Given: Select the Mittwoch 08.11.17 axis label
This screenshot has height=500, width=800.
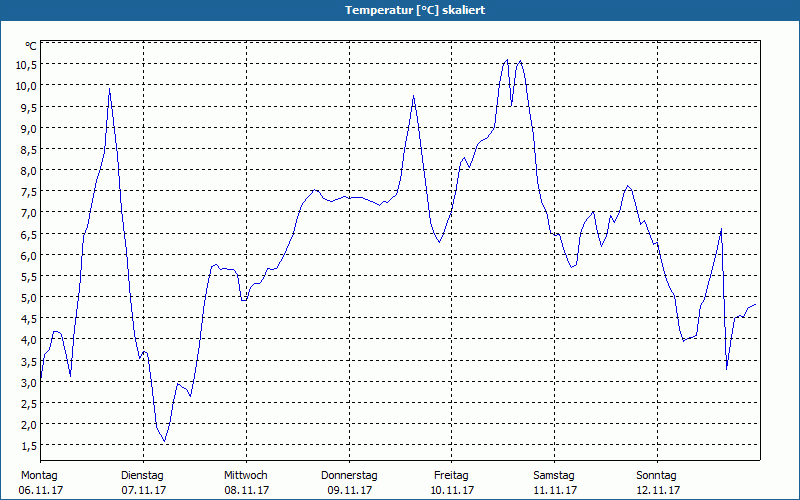Looking at the screenshot, I should click(246, 483).
